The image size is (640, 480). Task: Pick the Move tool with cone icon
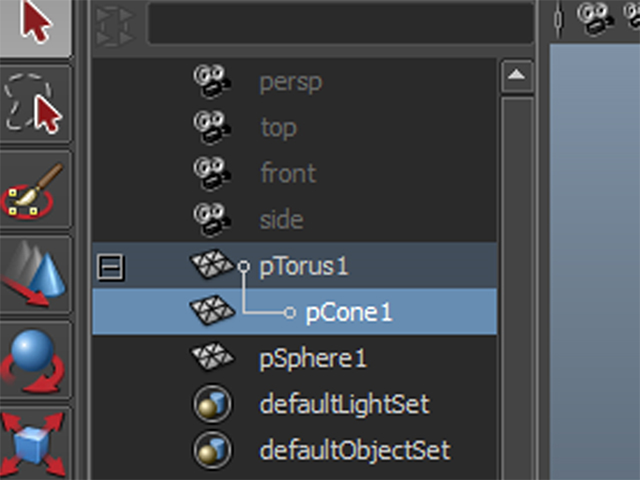(35, 275)
